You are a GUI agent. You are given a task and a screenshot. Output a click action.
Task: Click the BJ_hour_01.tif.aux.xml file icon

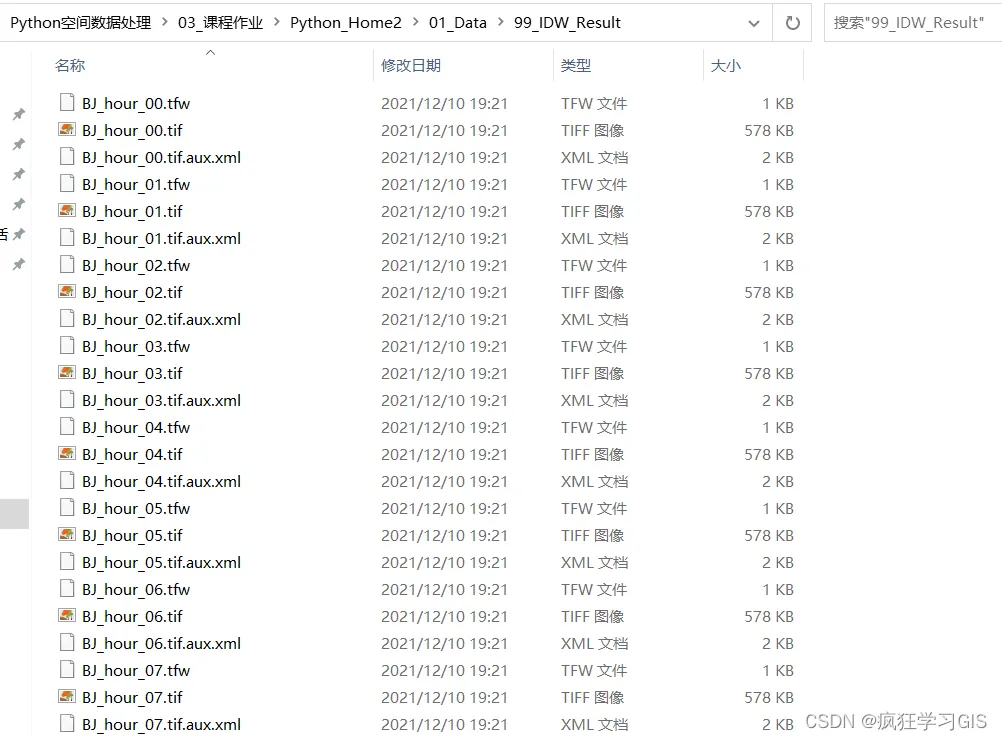[x=67, y=238]
